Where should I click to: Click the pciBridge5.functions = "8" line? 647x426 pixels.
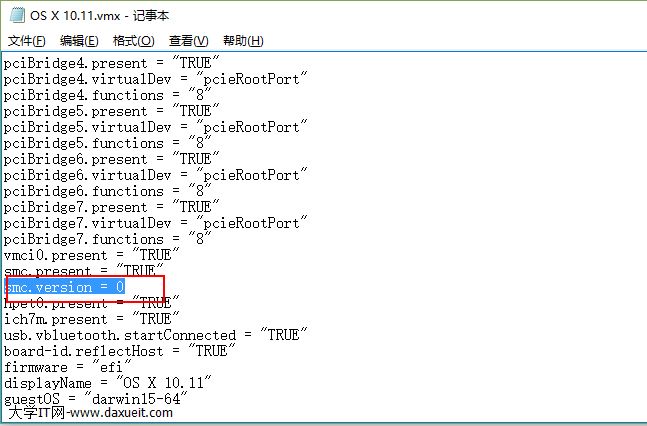coord(107,143)
